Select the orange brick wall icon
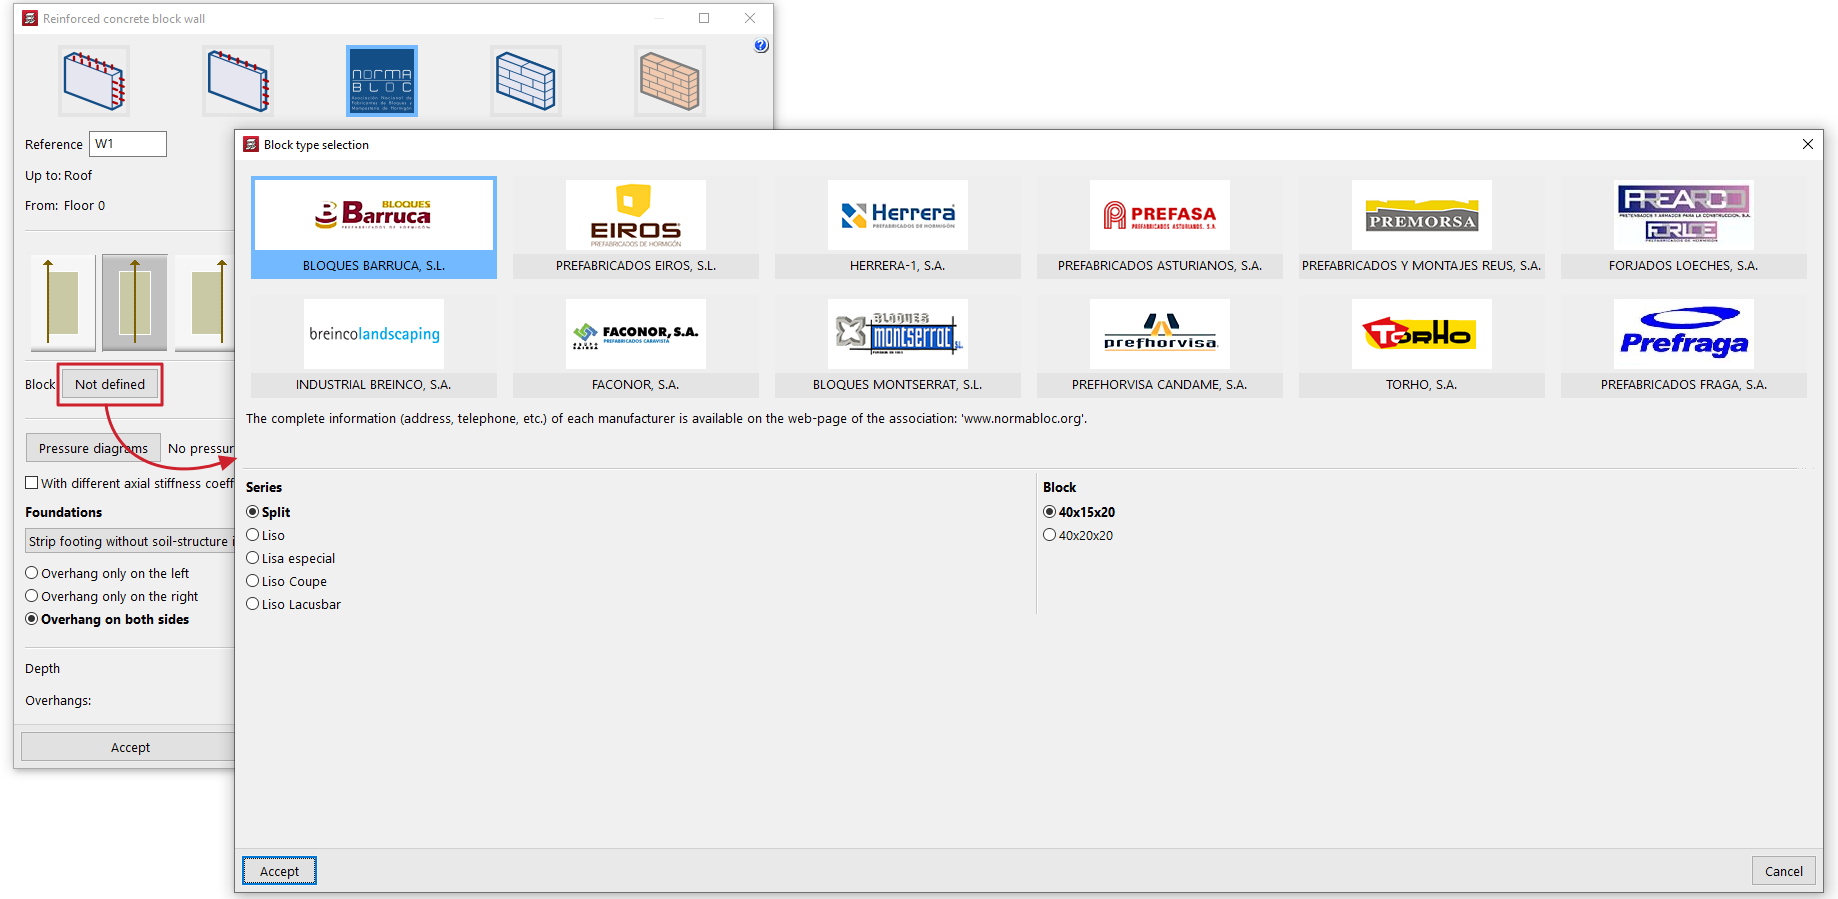This screenshot has height=899, width=1838. pyautogui.click(x=670, y=81)
